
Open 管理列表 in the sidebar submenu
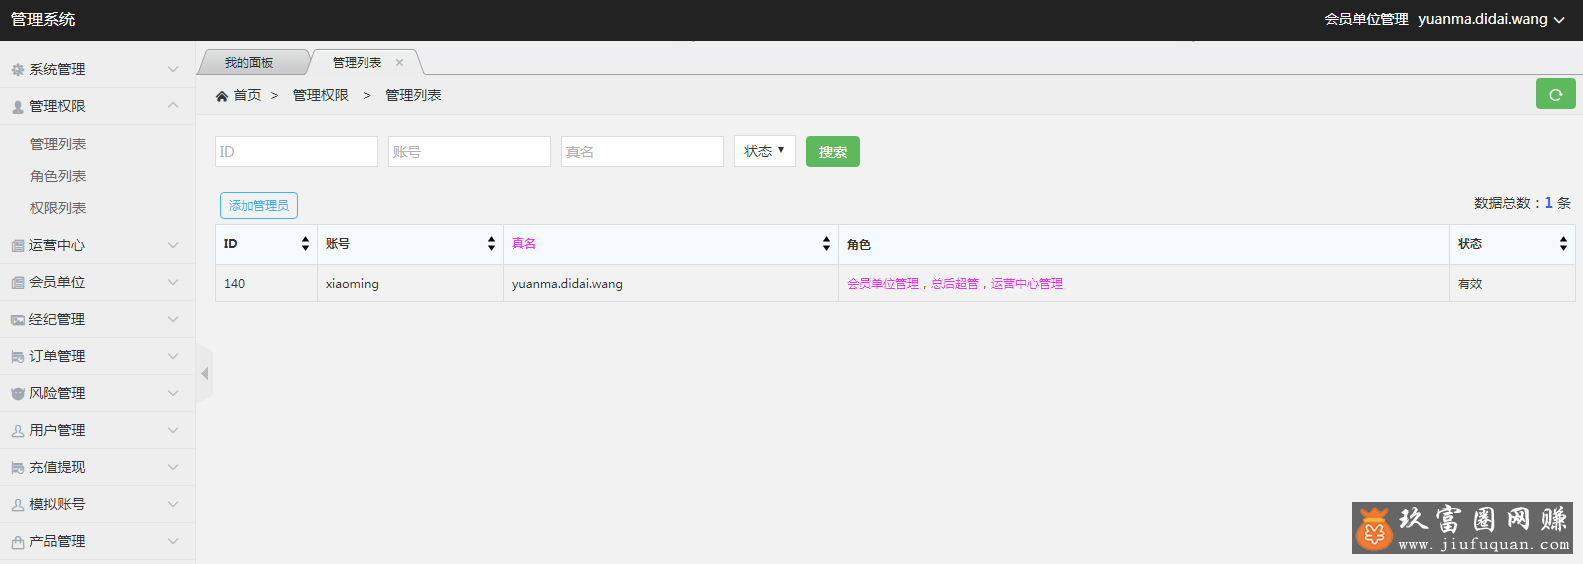tap(58, 144)
